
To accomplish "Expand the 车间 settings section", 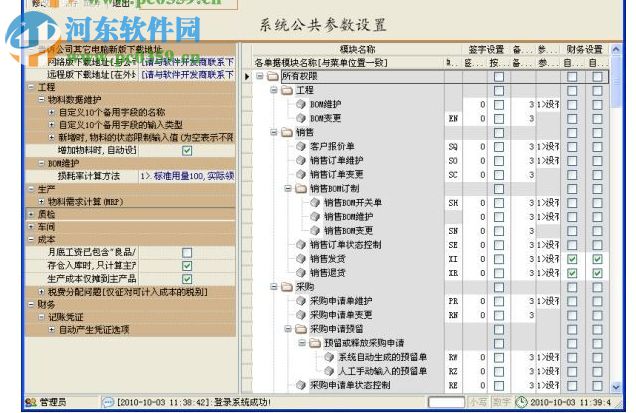I will click(x=31, y=226).
